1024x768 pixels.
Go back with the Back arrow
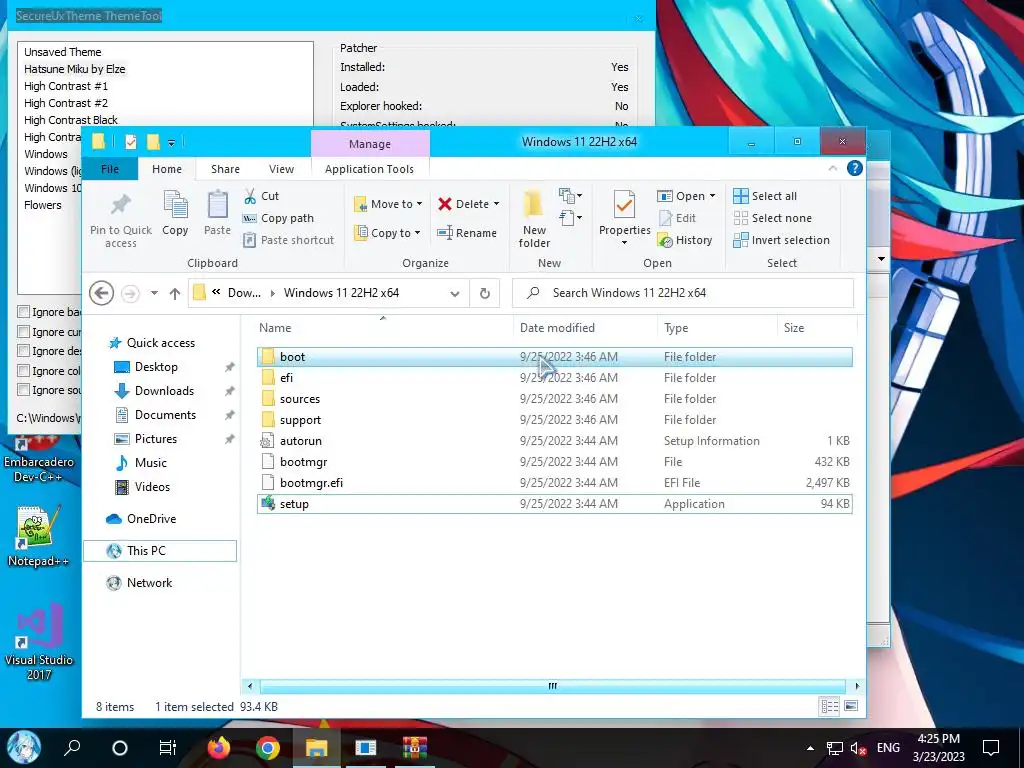(x=101, y=293)
